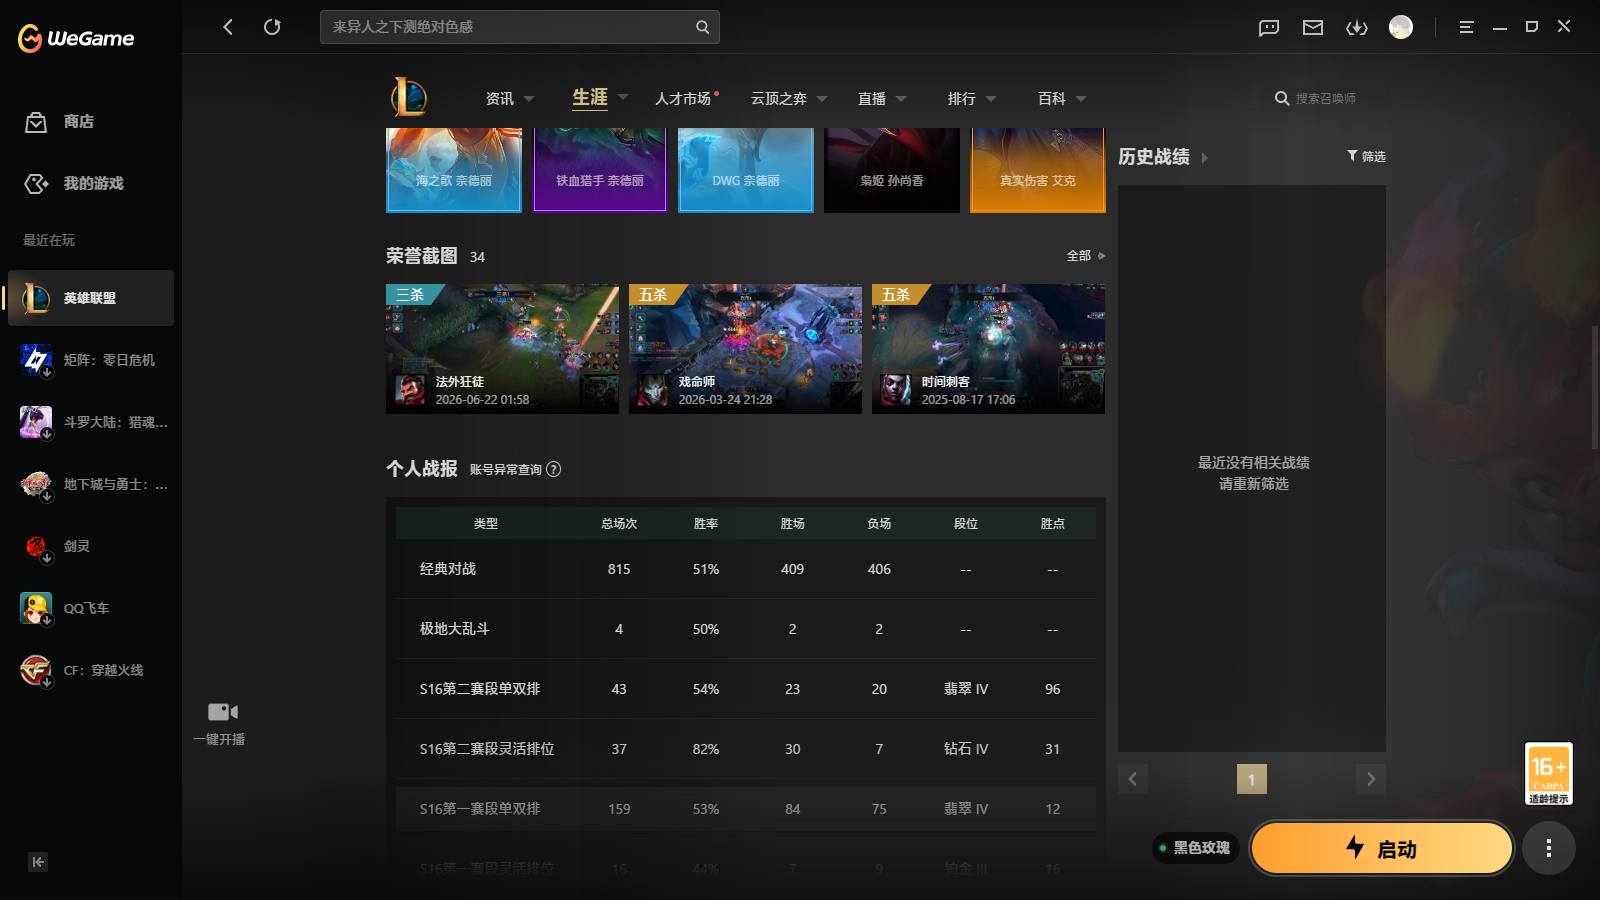Click the 极地大乱斗 row in stats table
Viewport: 1600px width, 900px height.
(746, 629)
